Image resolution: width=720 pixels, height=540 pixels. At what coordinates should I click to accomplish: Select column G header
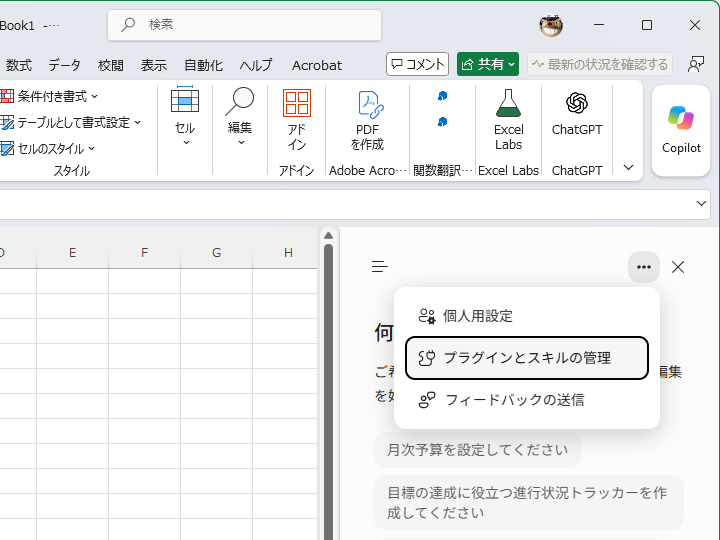216,253
